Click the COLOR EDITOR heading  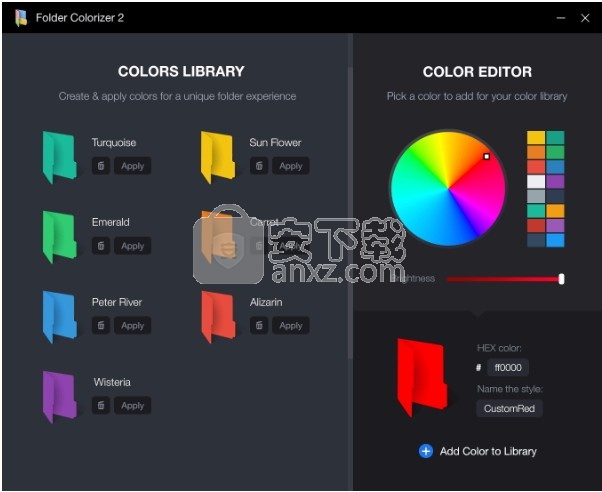click(x=477, y=72)
